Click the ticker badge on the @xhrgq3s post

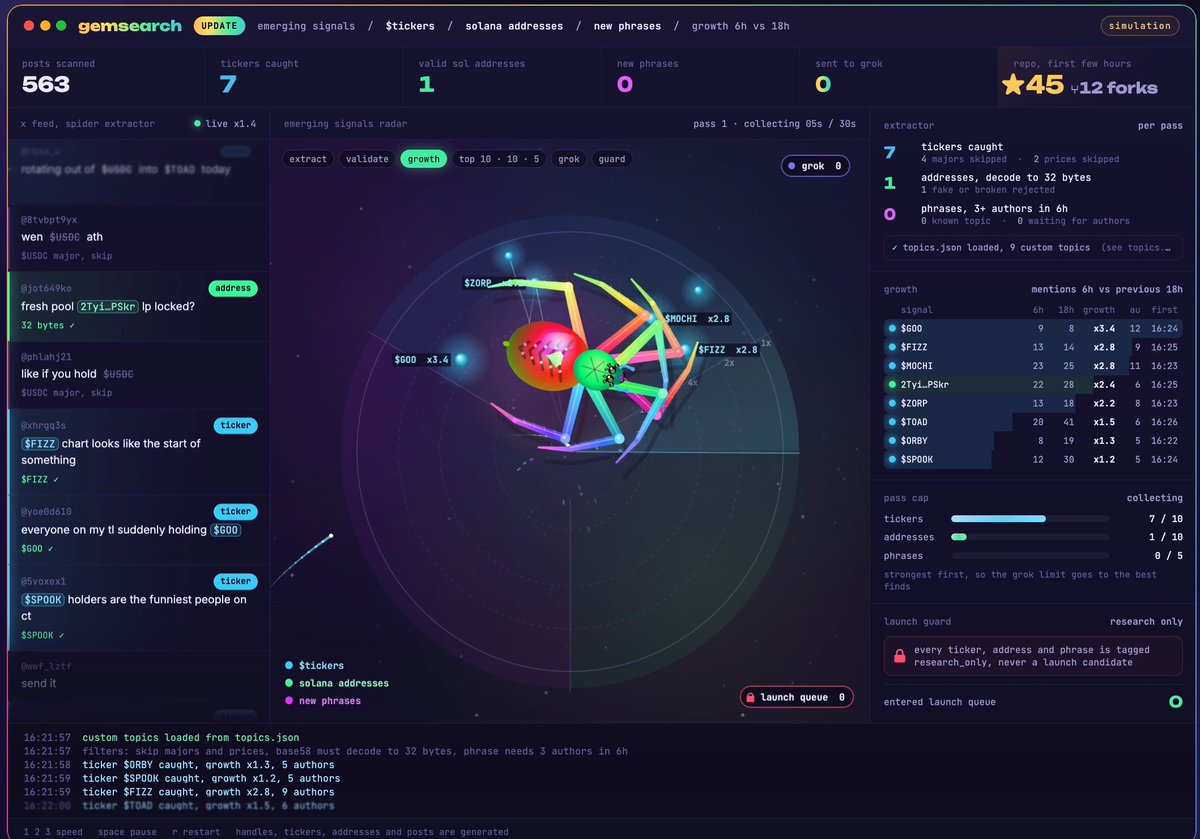tap(236, 425)
